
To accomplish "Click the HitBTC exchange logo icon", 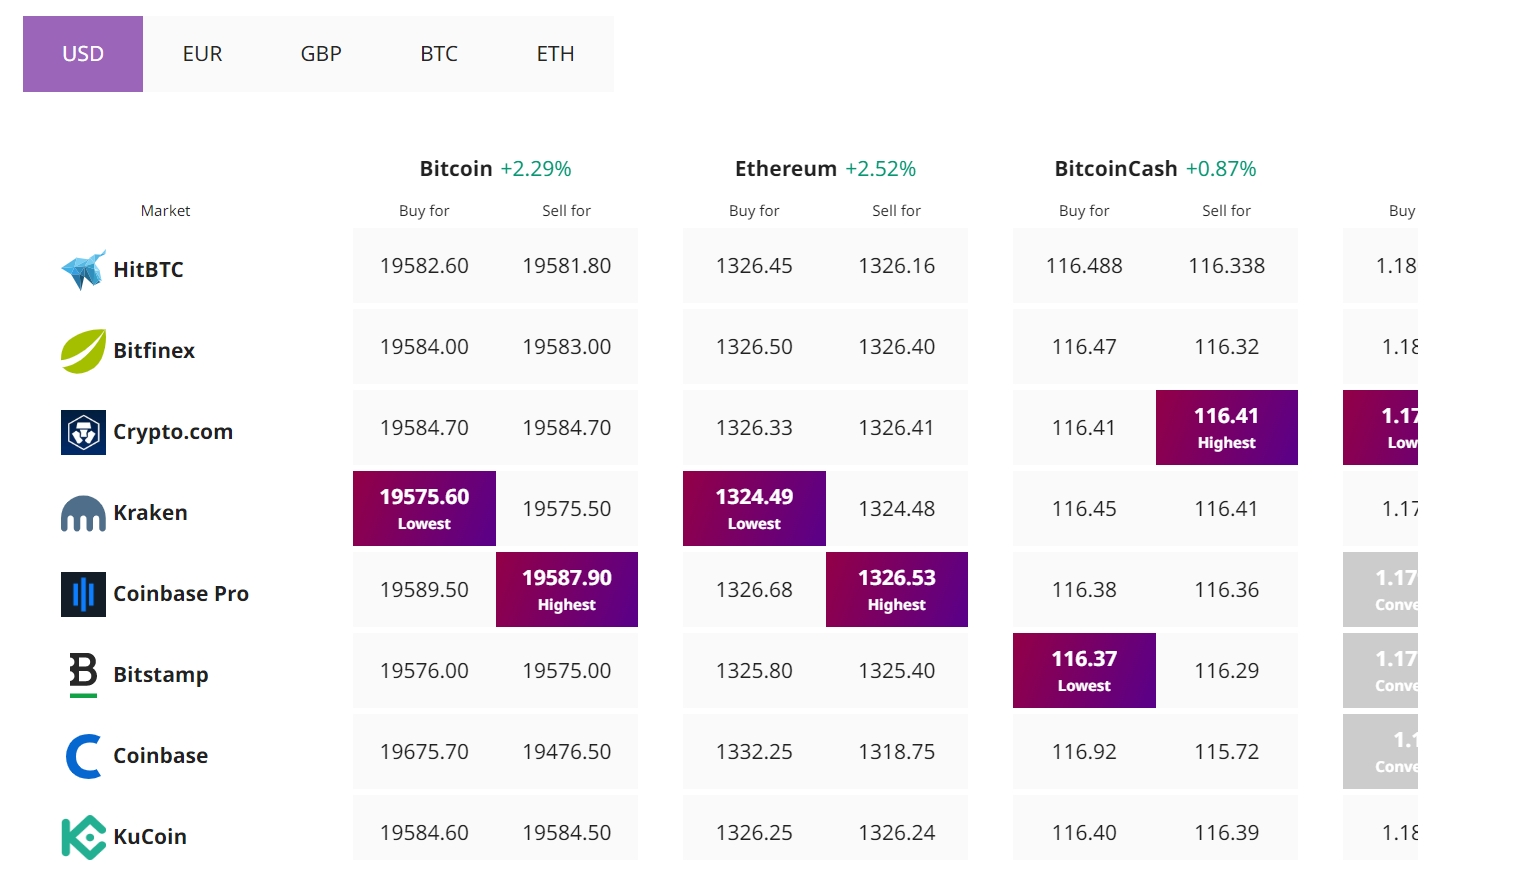I will [83, 270].
